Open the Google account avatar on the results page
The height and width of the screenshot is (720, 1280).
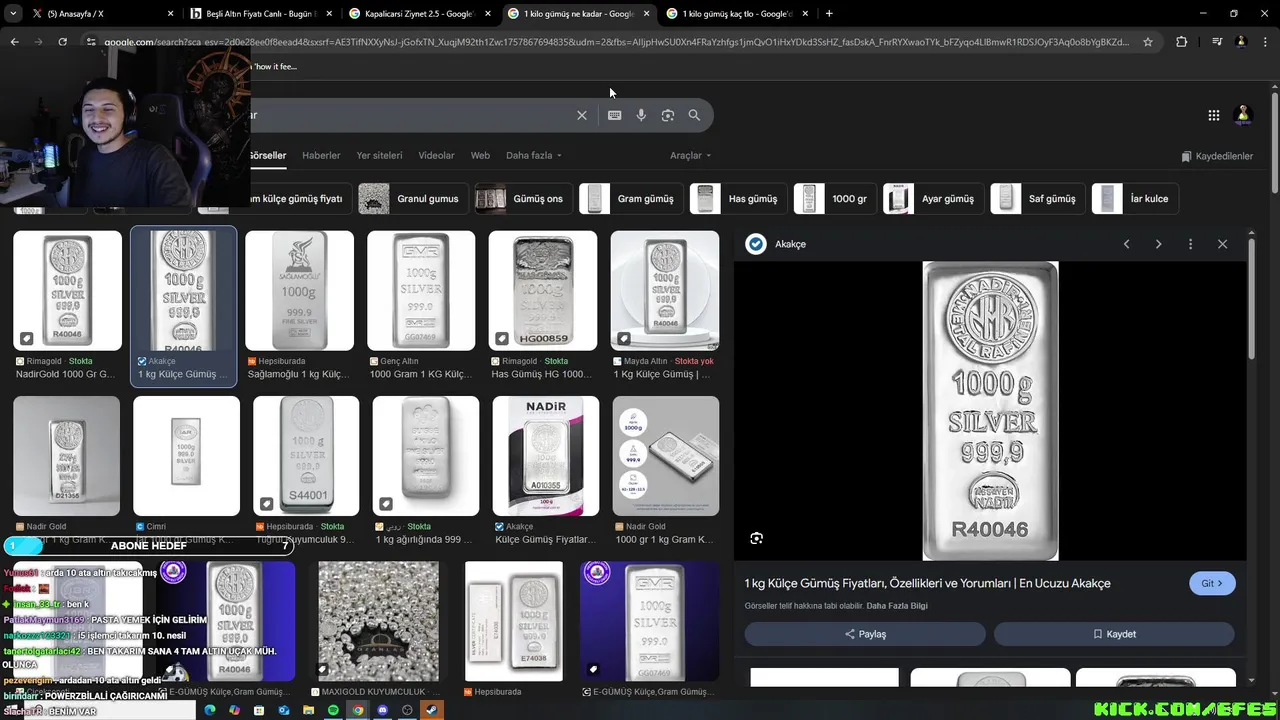tap(1244, 115)
